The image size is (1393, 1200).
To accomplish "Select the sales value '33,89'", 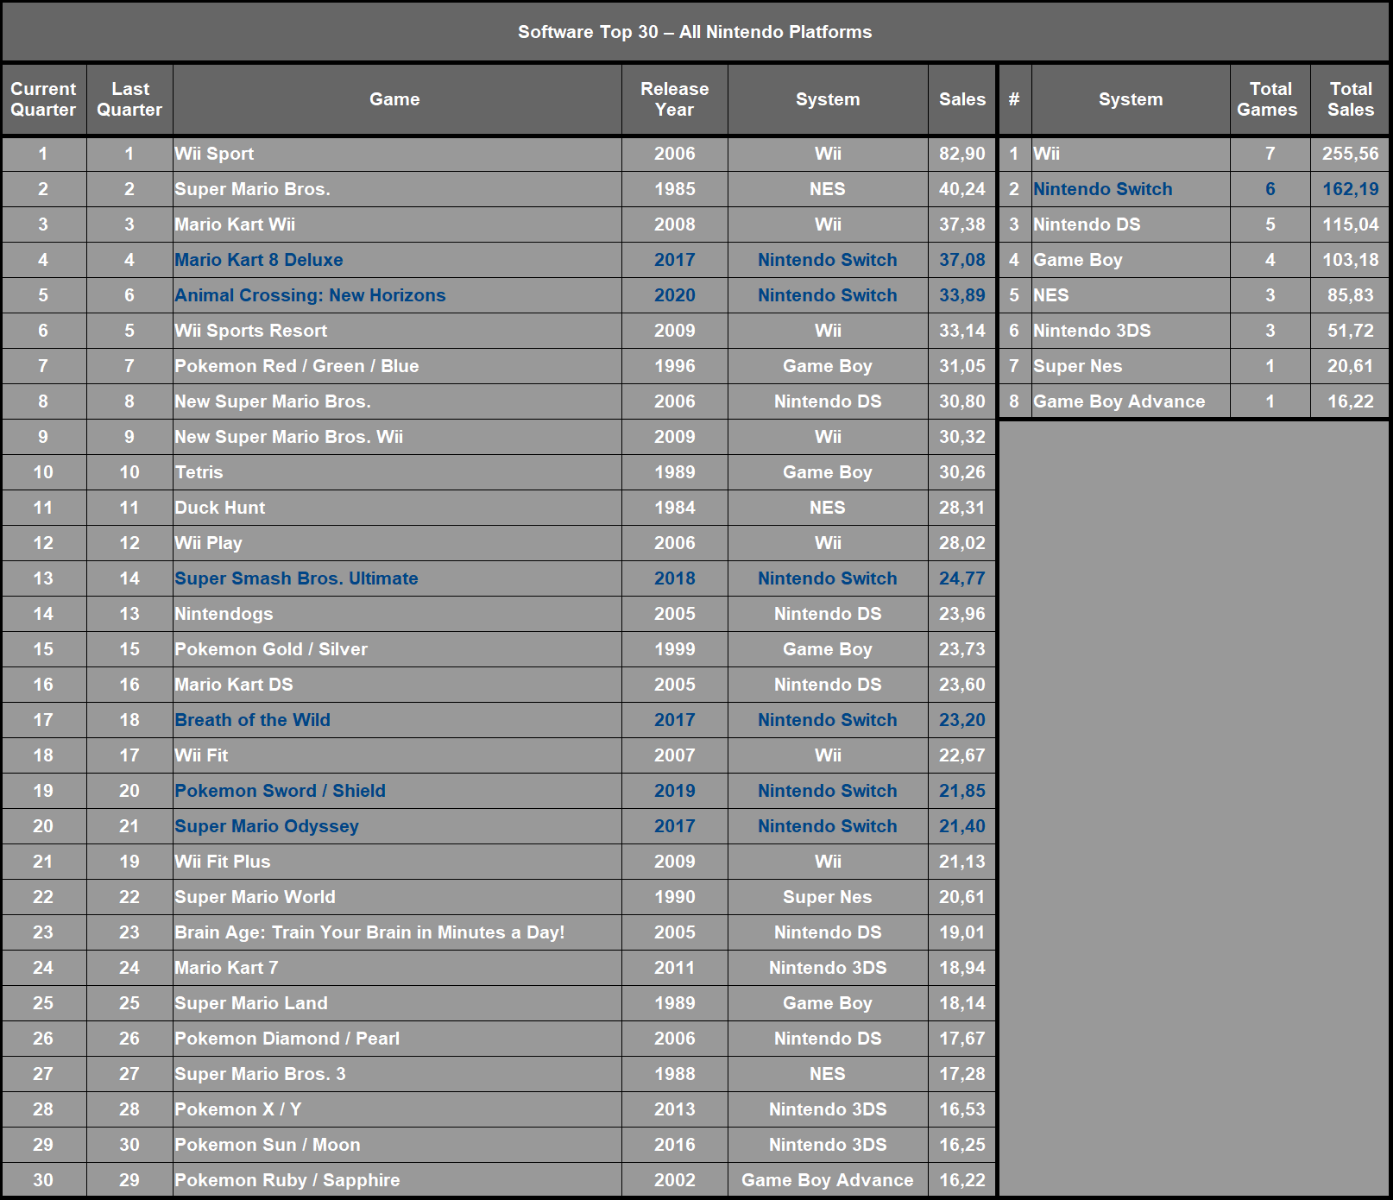I will 962,295.
